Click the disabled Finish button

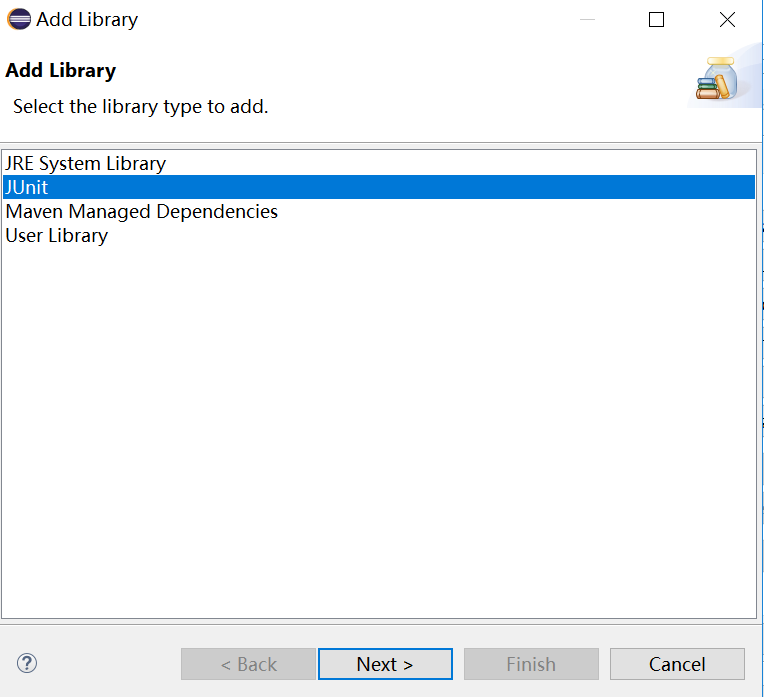click(x=531, y=664)
